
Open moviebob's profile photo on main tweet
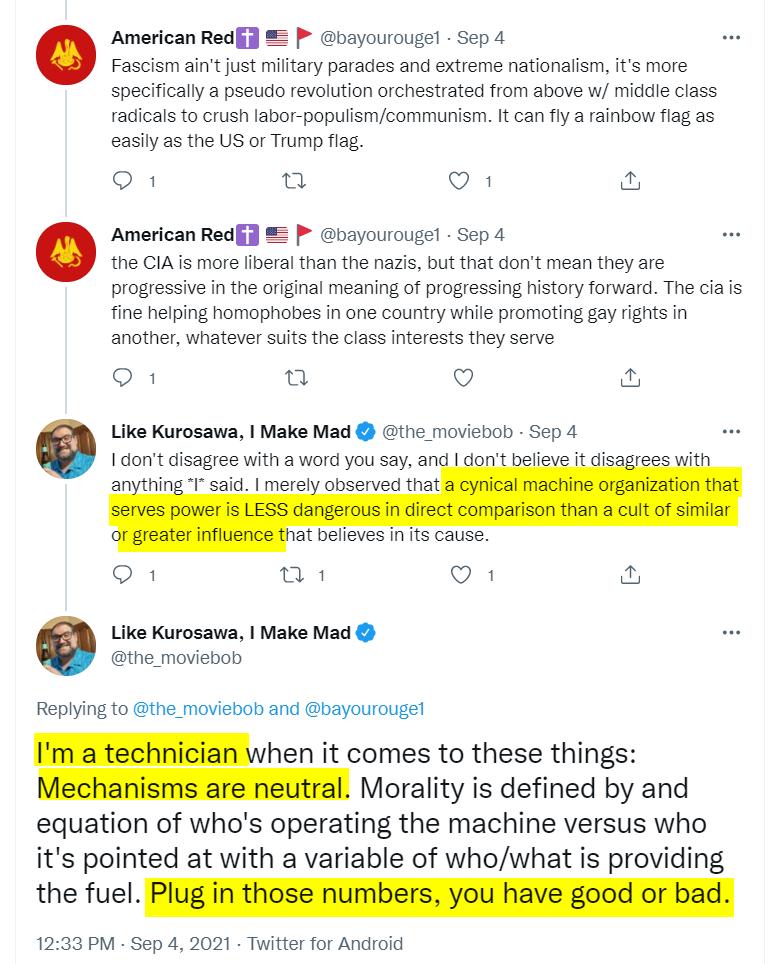pyautogui.click(x=66, y=645)
